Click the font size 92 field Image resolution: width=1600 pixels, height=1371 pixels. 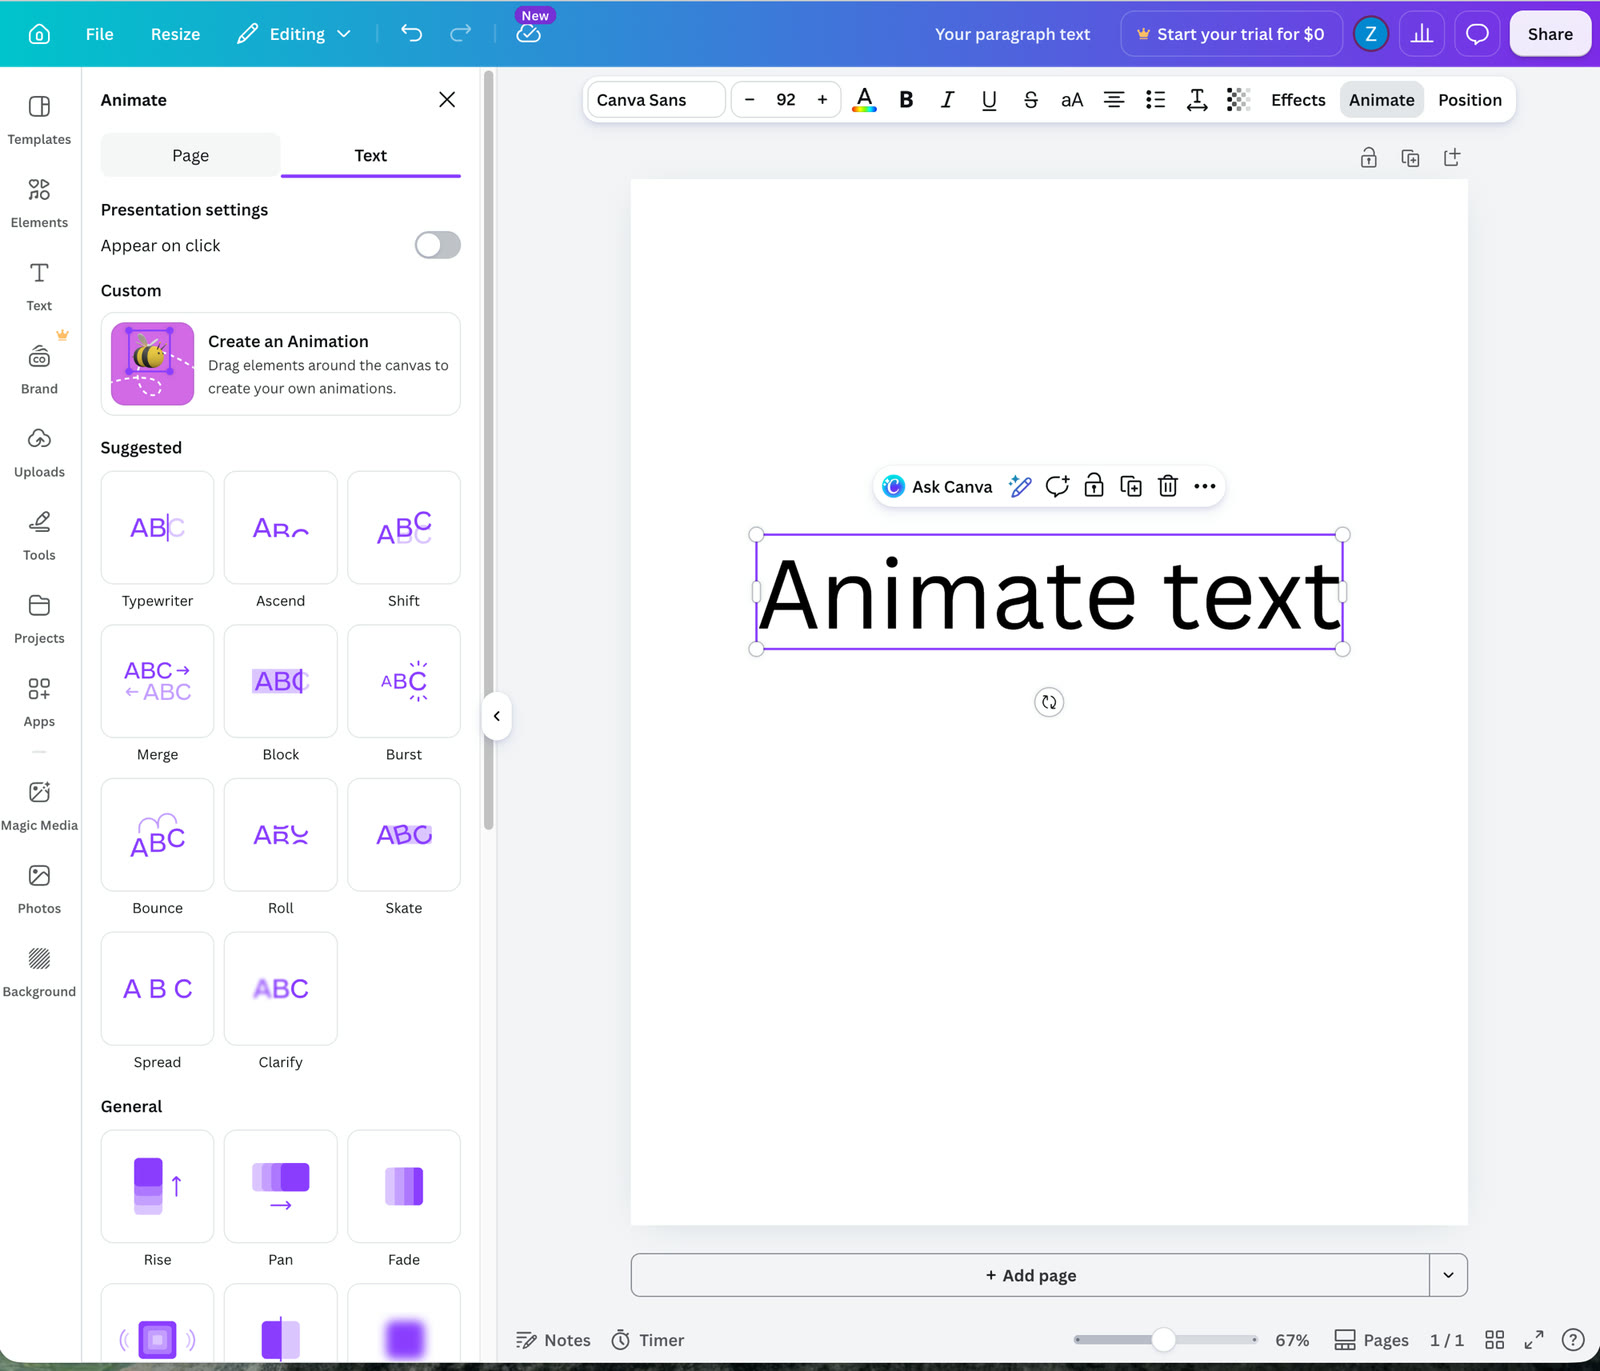786,100
